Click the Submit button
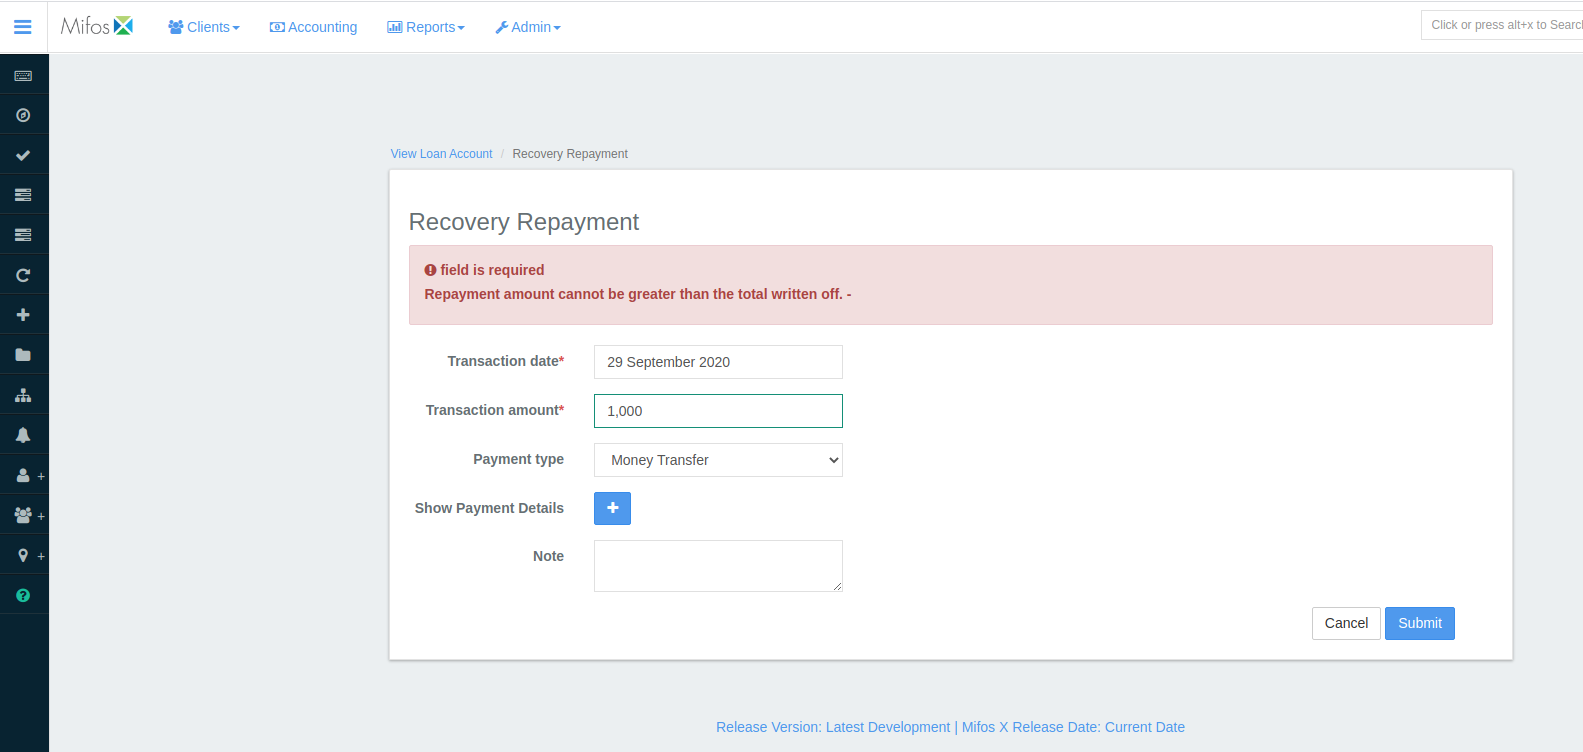1583x752 pixels. pyautogui.click(x=1420, y=623)
